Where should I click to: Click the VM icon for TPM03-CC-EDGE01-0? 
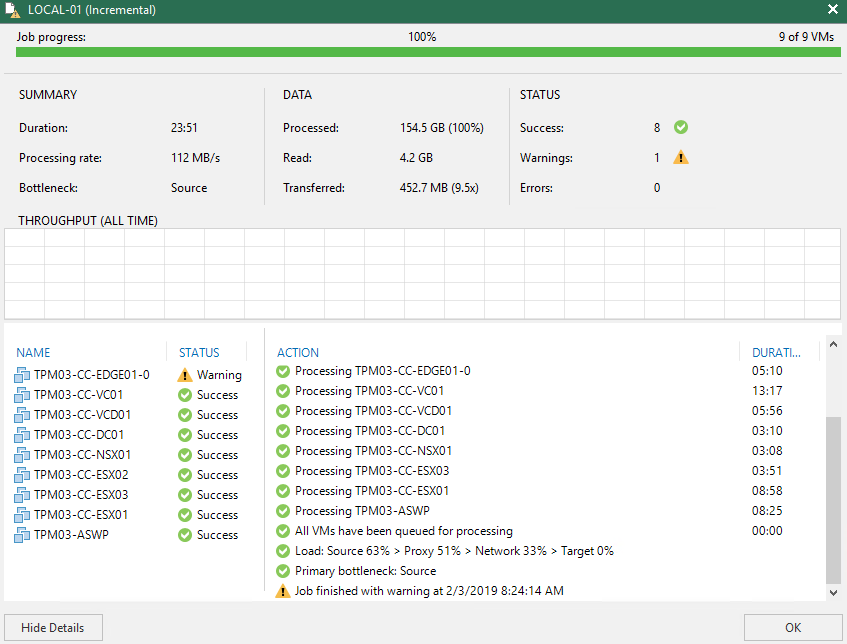point(22,375)
